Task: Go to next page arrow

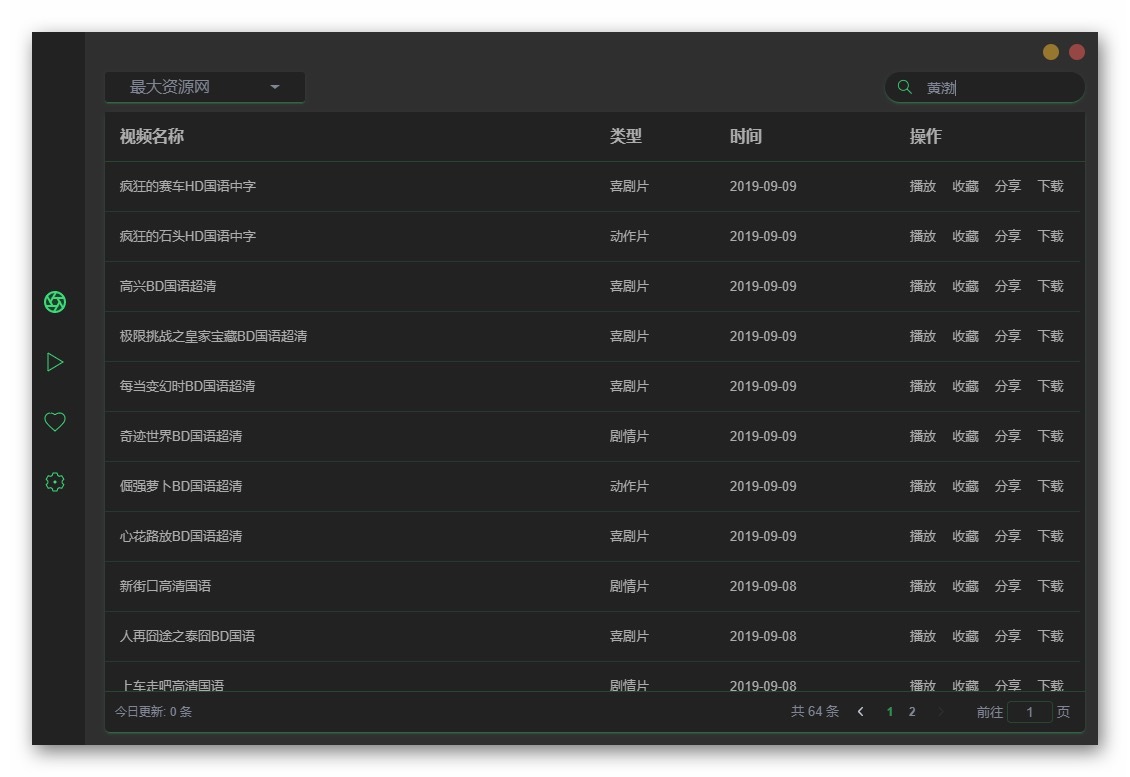Action: 940,712
